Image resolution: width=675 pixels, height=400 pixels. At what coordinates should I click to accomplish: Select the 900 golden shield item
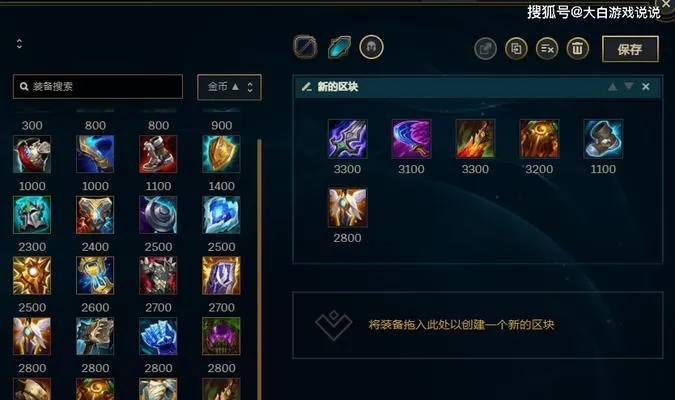click(221, 154)
